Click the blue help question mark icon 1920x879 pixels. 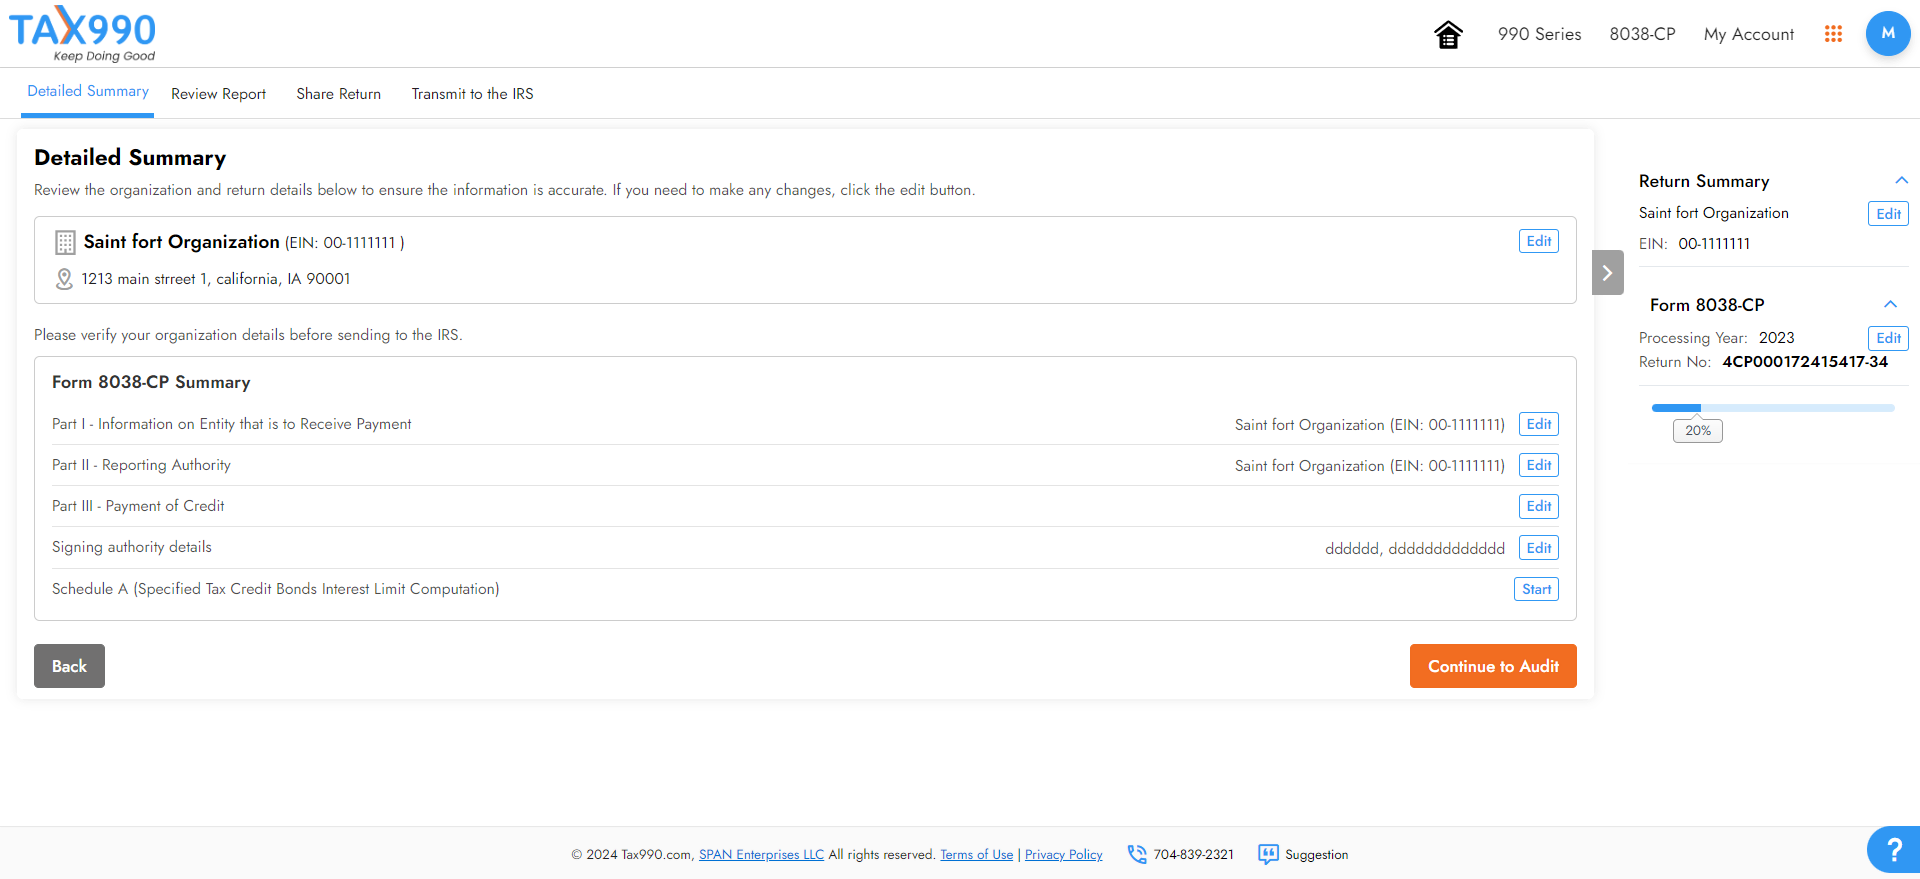click(1893, 850)
